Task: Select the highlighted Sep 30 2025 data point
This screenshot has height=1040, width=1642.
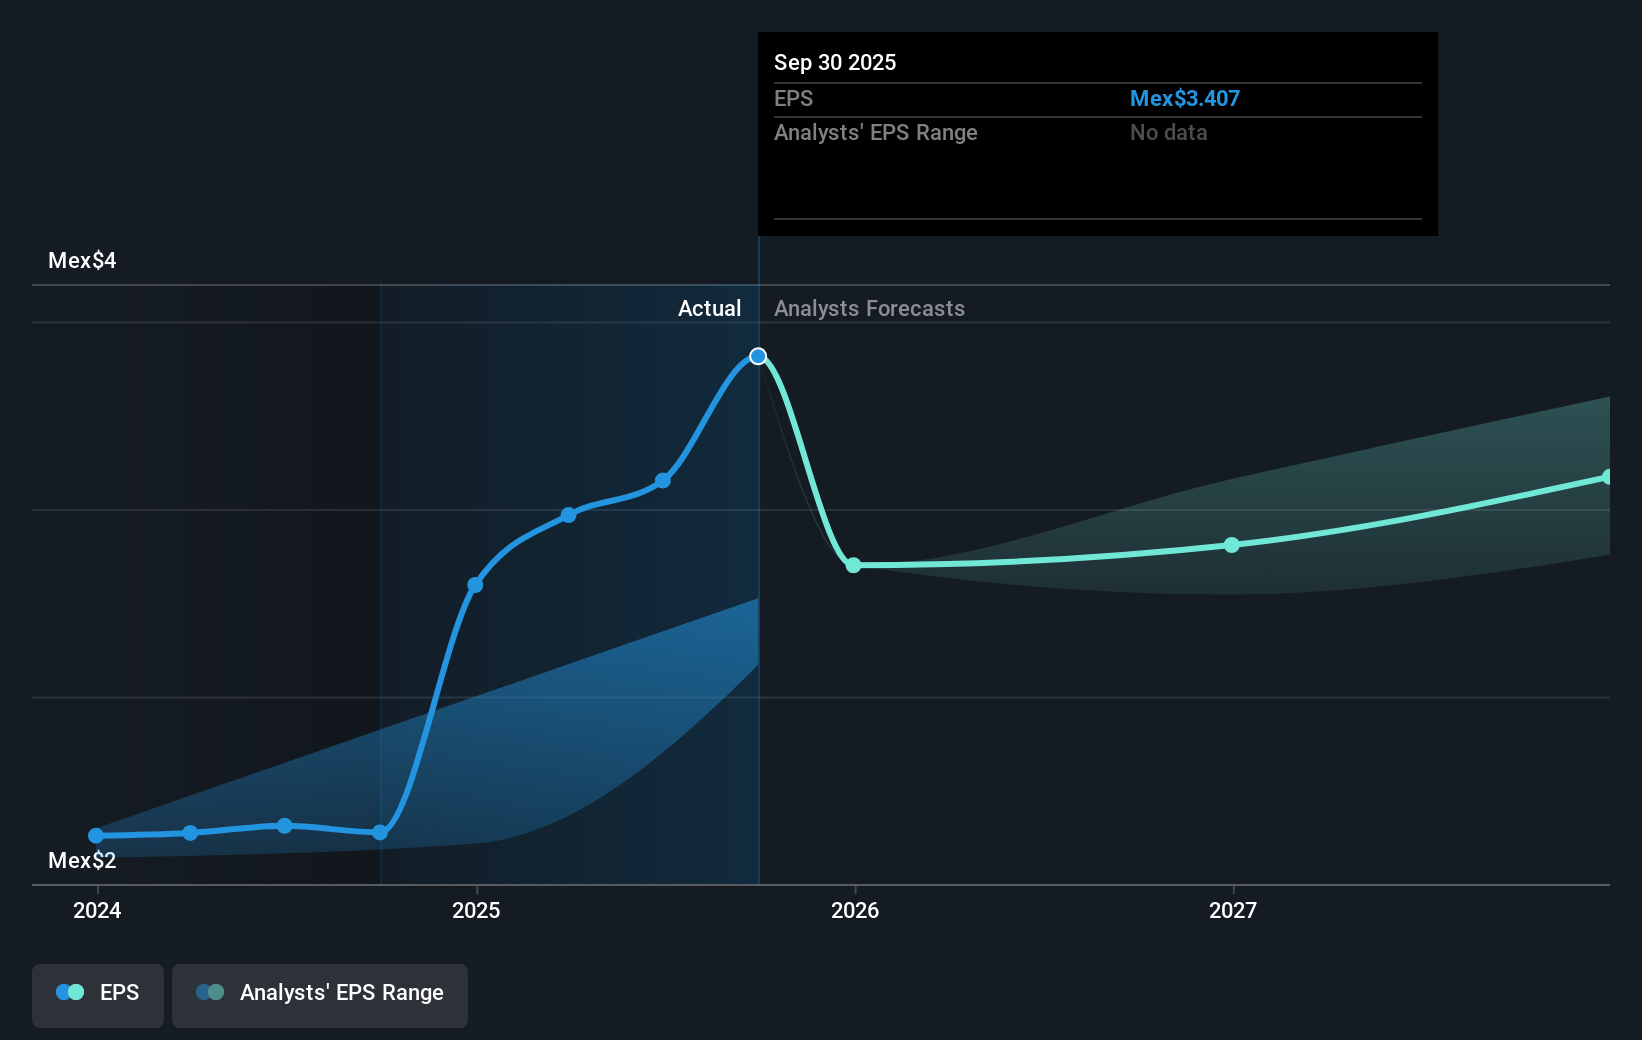Action: coord(758,355)
